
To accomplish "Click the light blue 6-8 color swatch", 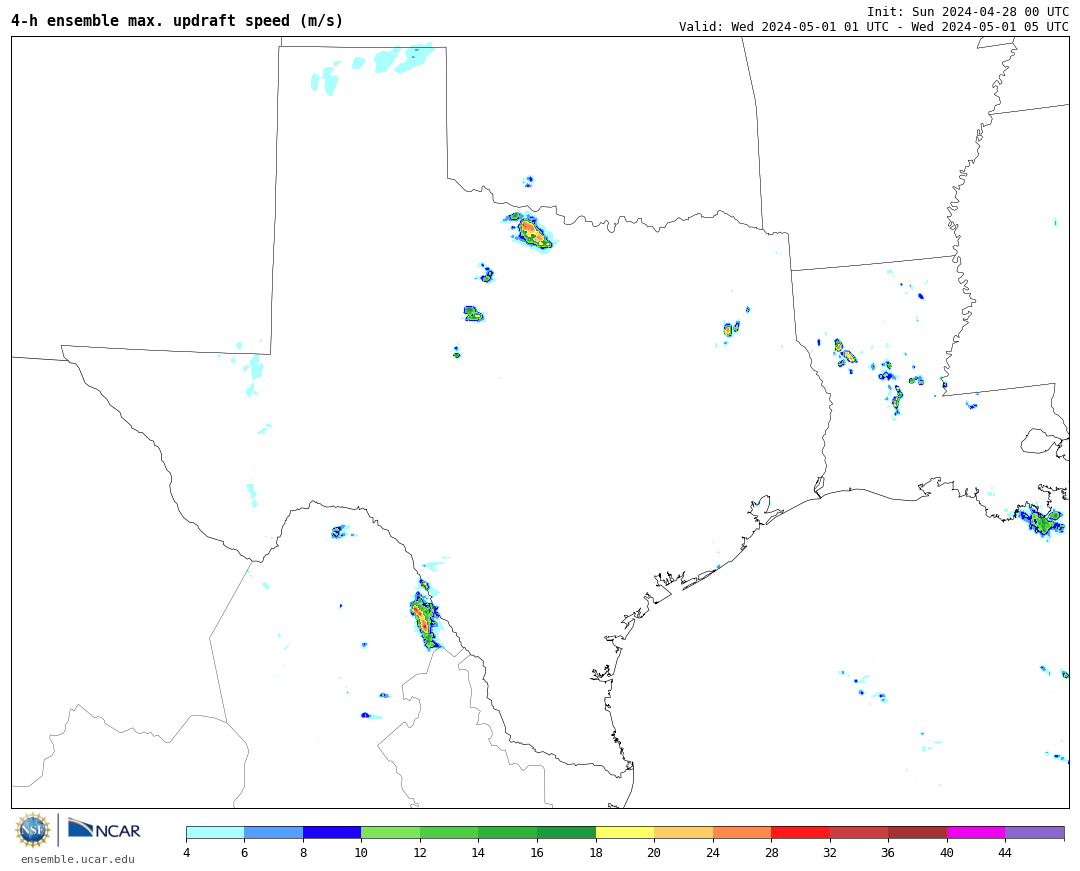I will (x=273, y=832).
